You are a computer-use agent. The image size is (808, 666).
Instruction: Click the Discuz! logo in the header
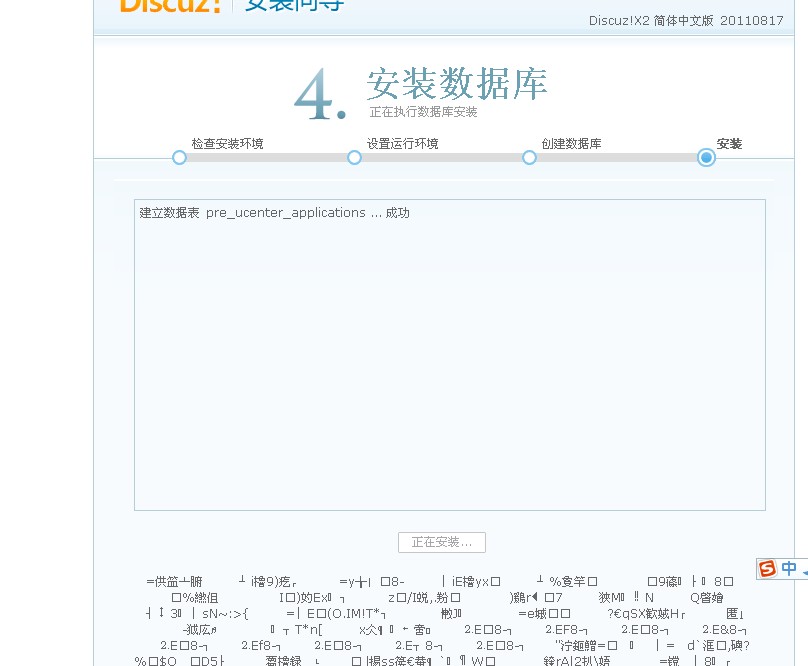[x=170, y=5]
